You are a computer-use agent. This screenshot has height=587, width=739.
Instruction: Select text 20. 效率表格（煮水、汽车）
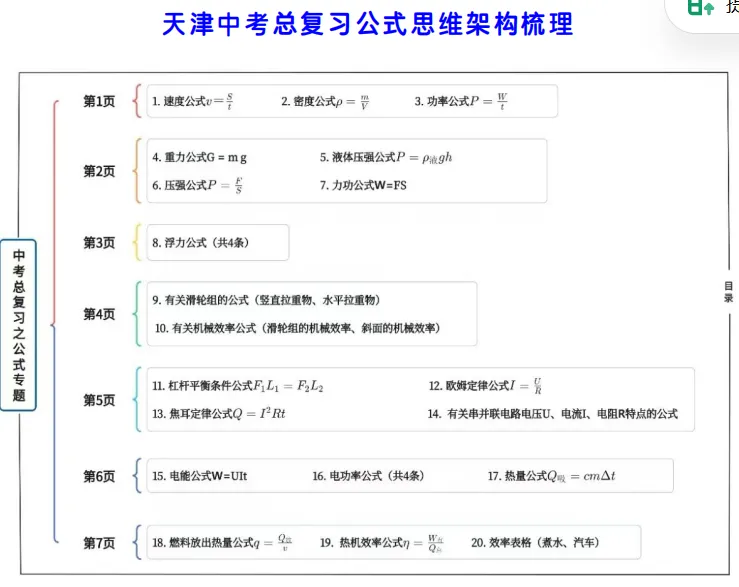pos(535,543)
